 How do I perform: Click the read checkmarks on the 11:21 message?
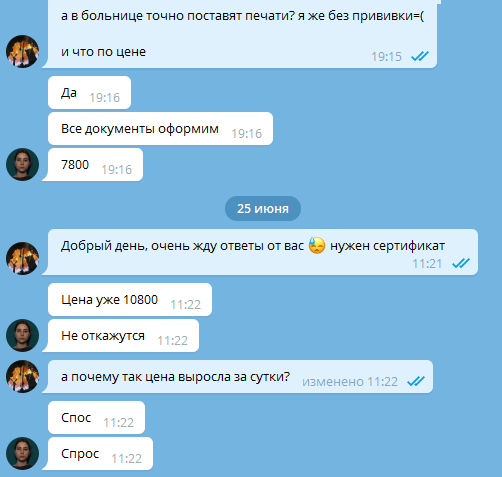pos(461,263)
